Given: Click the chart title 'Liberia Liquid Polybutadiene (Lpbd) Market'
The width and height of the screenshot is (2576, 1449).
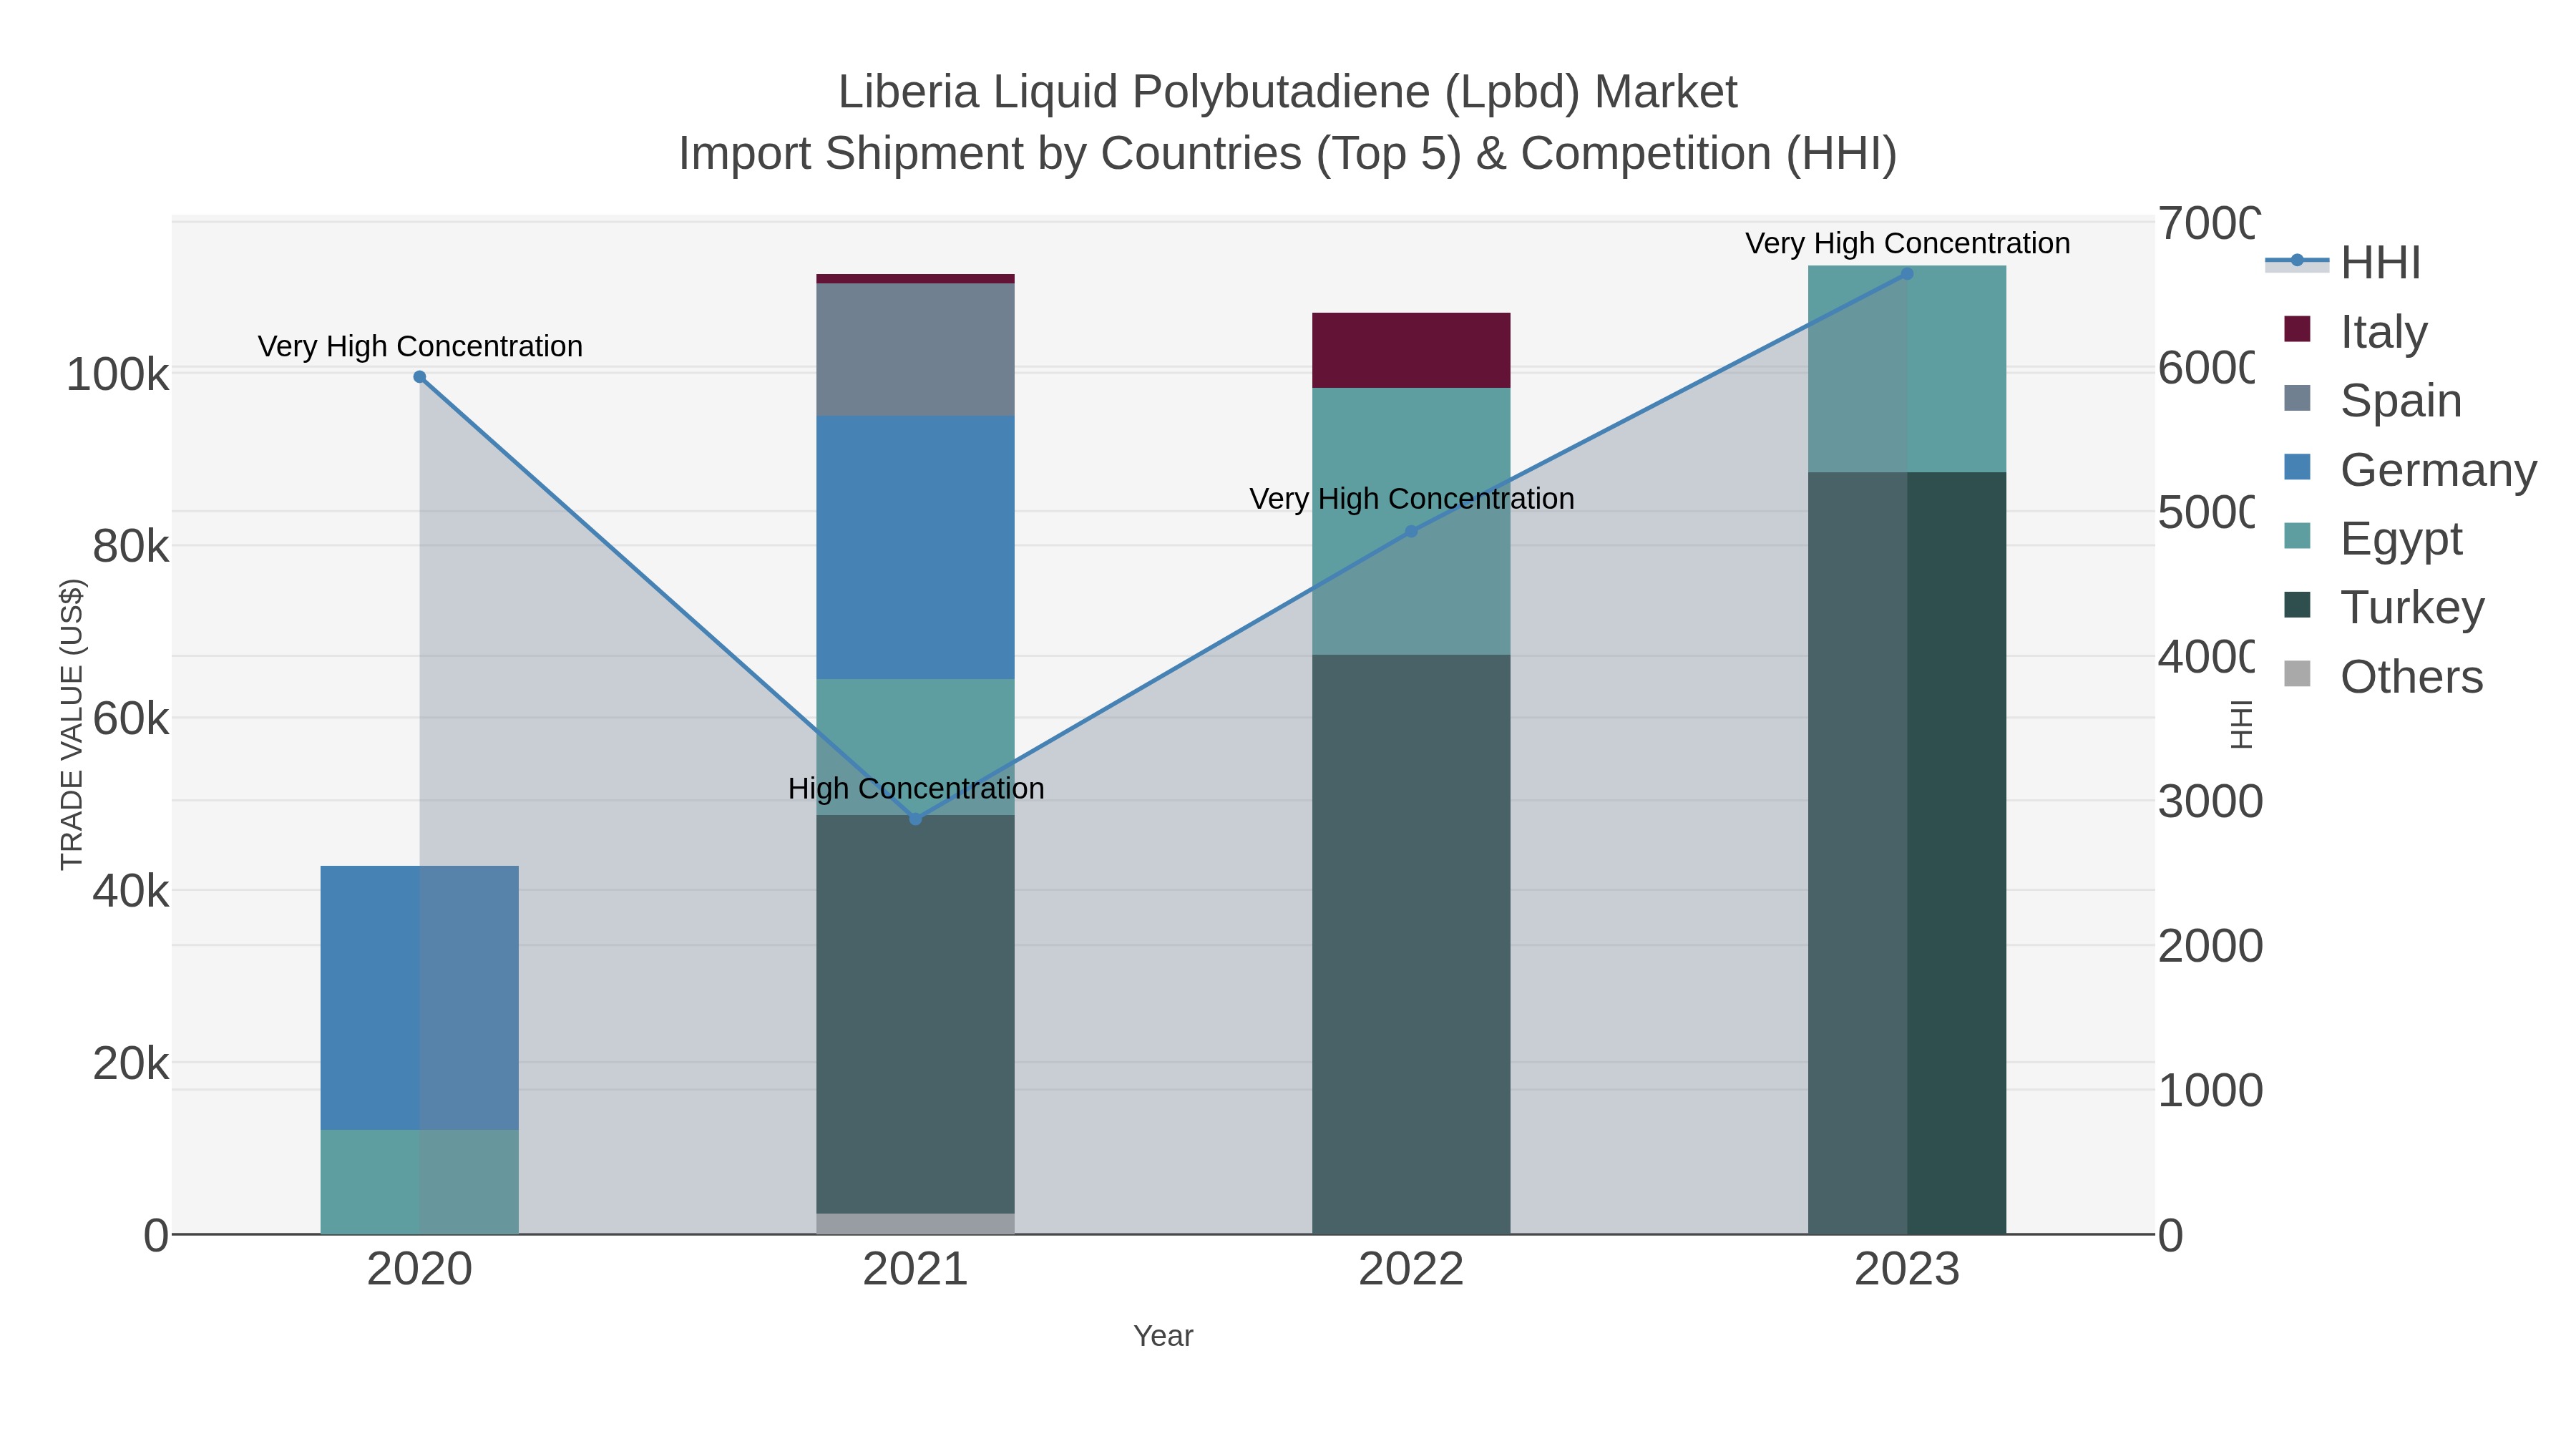Looking at the screenshot, I should 1288,92.
